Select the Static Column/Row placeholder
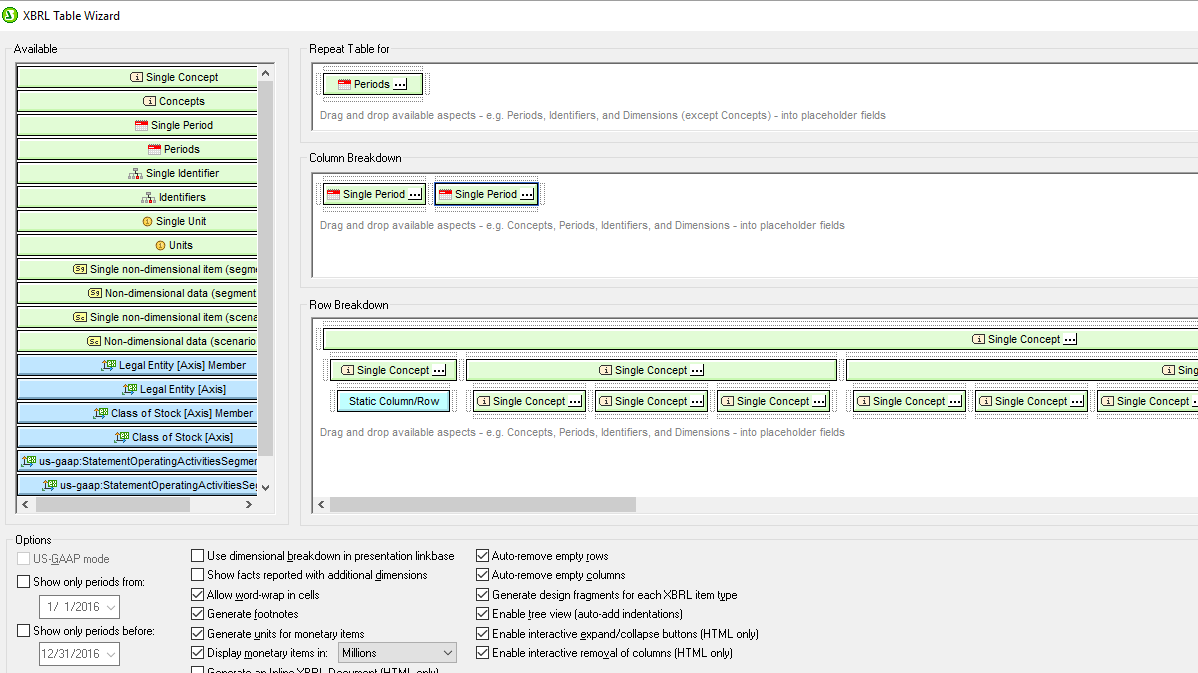 click(x=394, y=401)
